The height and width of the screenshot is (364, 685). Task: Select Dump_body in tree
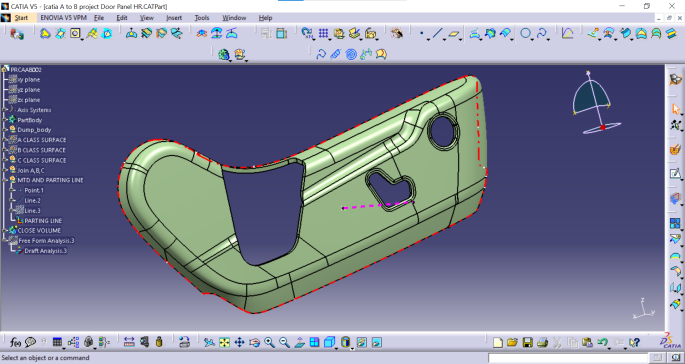[34, 130]
